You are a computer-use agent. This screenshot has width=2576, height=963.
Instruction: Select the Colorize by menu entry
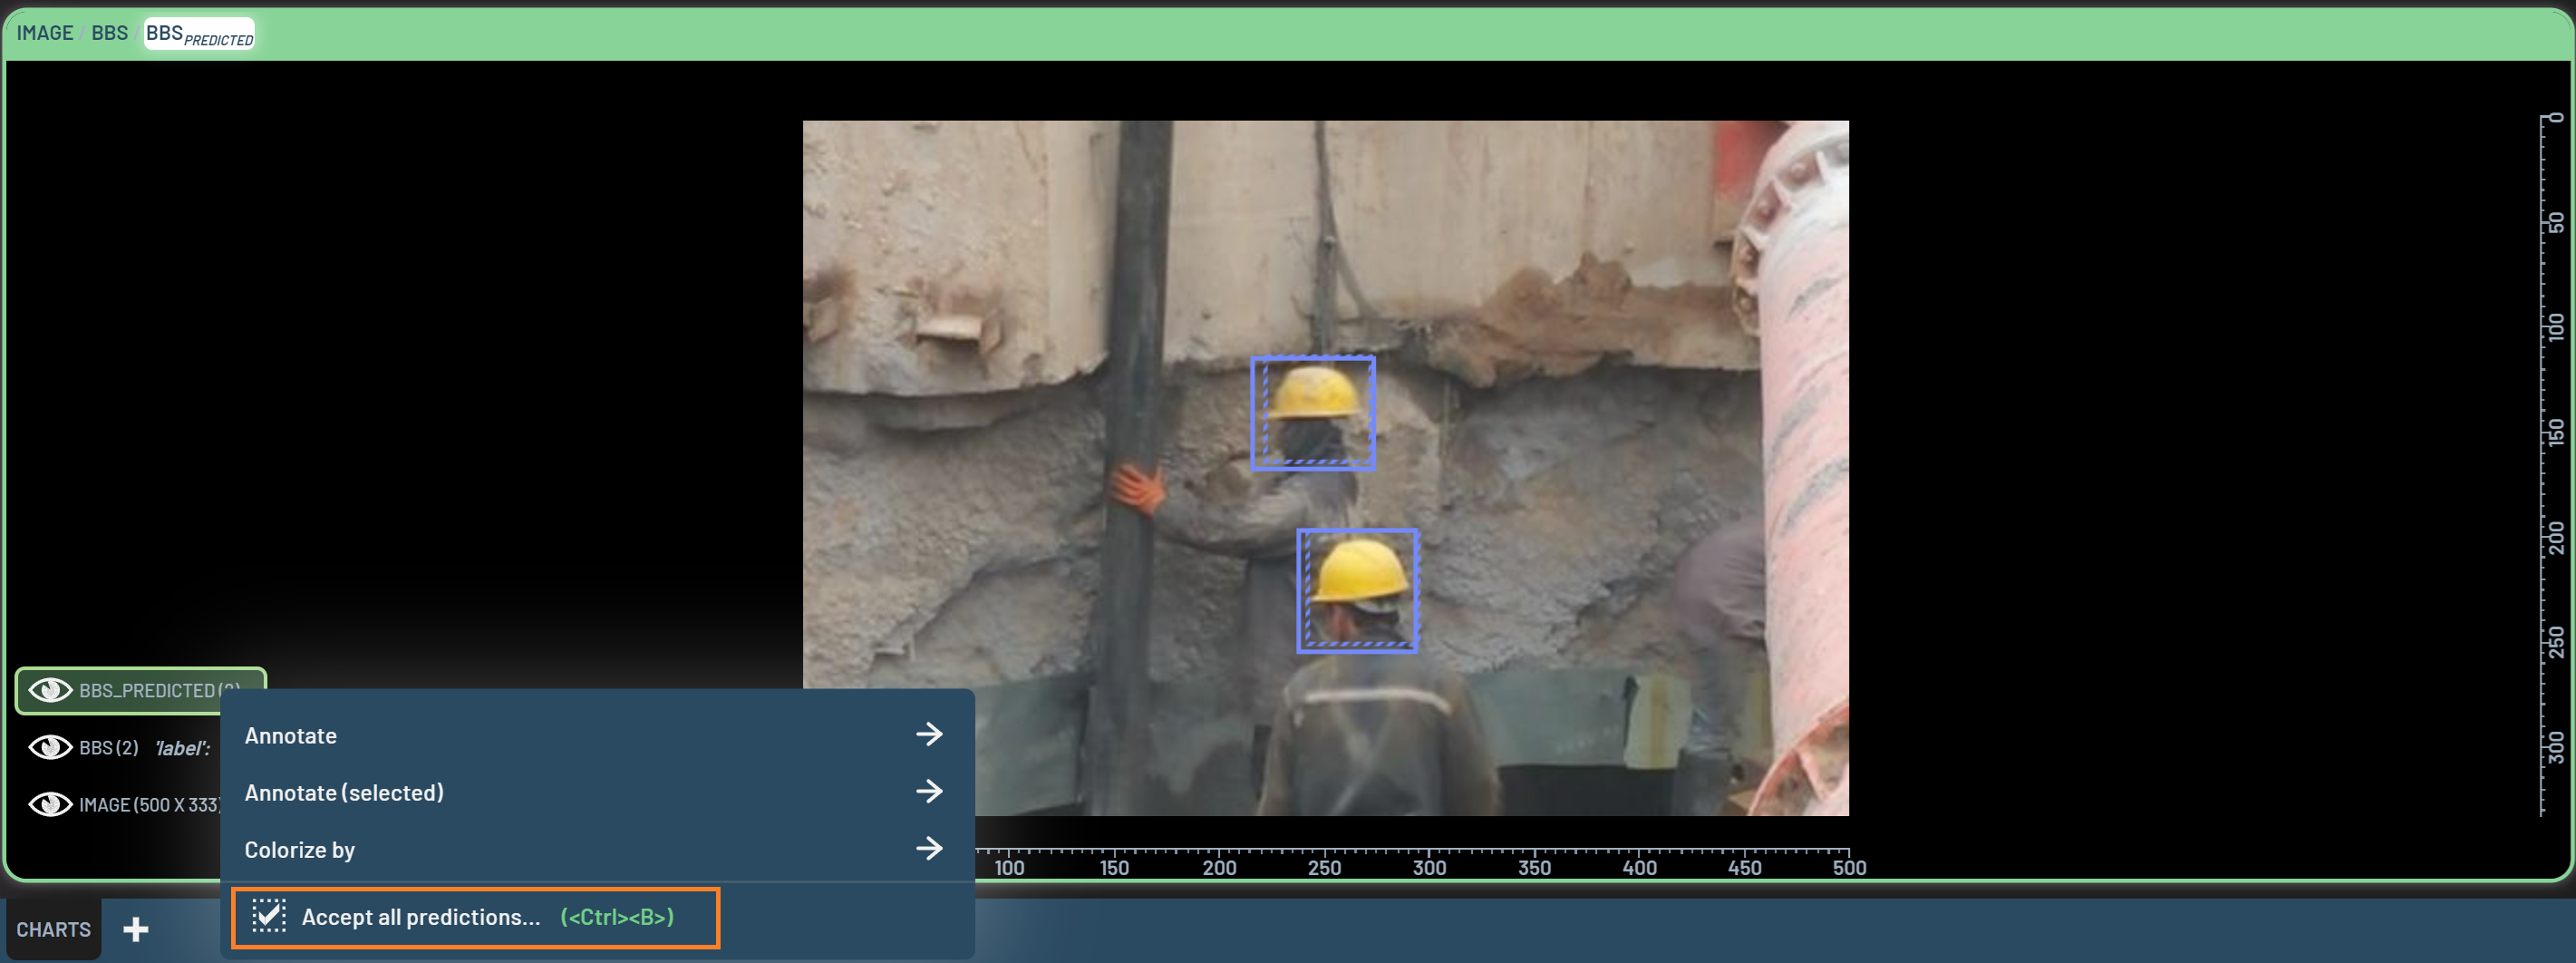(300, 850)
